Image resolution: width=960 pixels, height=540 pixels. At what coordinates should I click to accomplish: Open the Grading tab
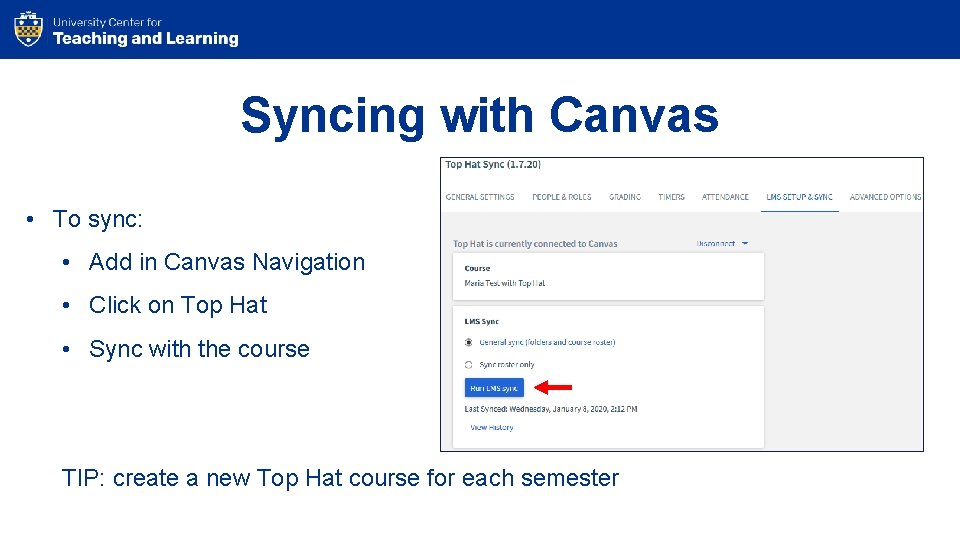click(624, 197)
